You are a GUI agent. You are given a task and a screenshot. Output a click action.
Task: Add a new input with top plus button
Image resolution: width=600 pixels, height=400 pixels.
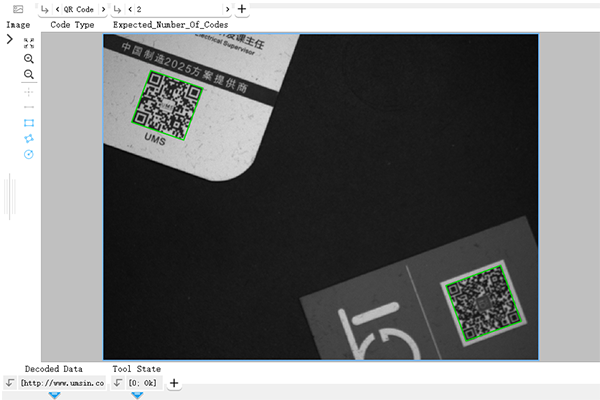(242, 9)
